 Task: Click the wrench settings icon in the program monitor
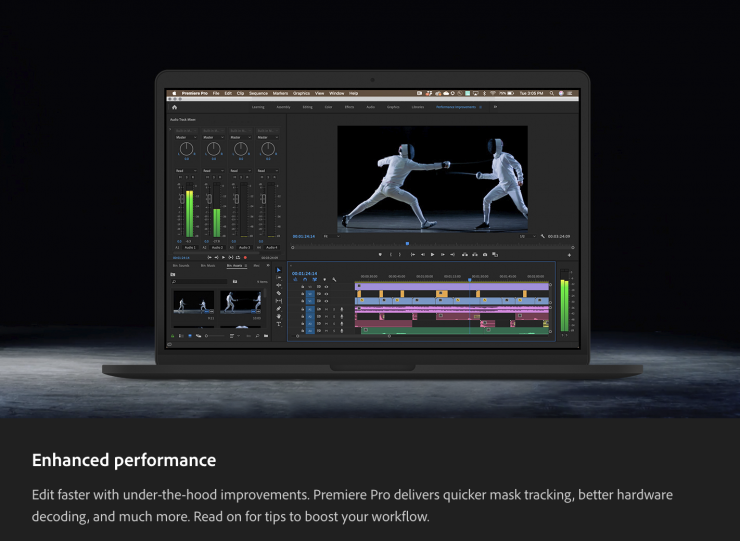pos(543,236)
